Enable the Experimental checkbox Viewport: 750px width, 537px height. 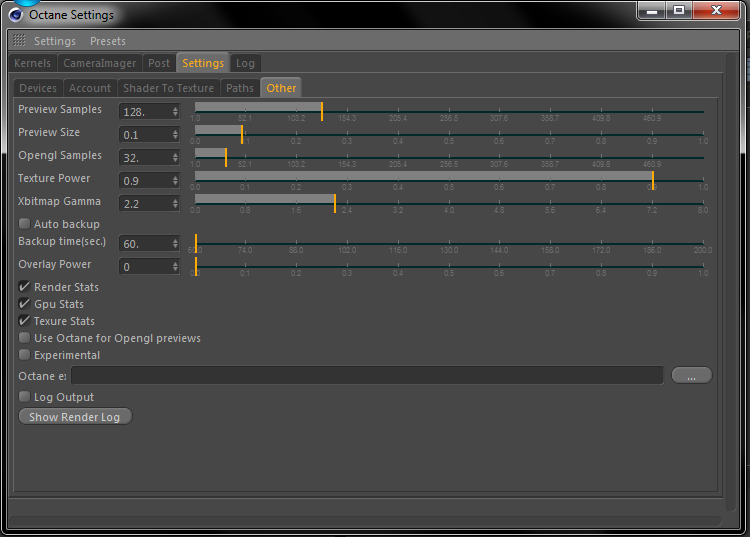tap(24, 355)
